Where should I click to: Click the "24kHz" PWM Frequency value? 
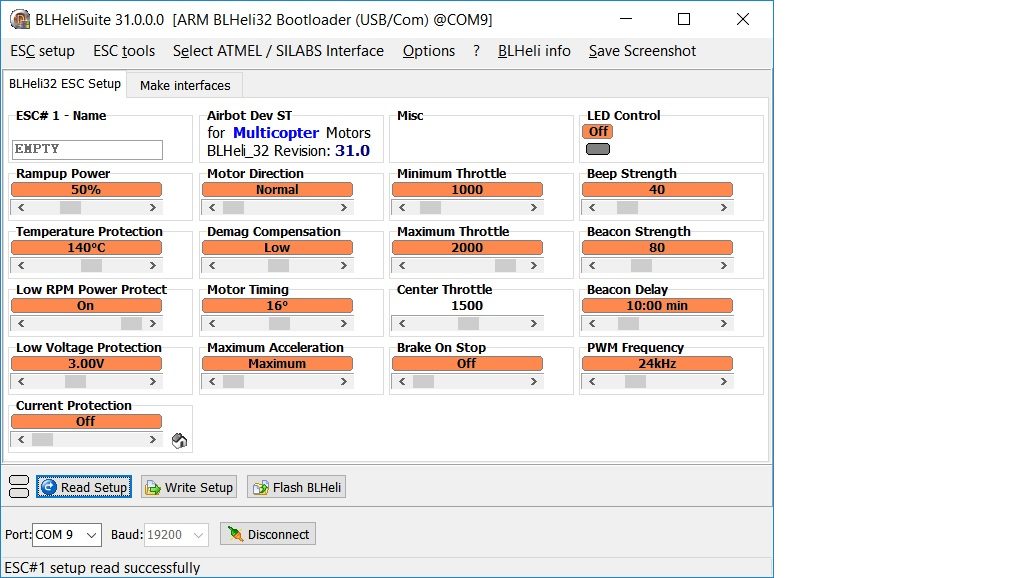pyautogui.click(x=657, y=364)
